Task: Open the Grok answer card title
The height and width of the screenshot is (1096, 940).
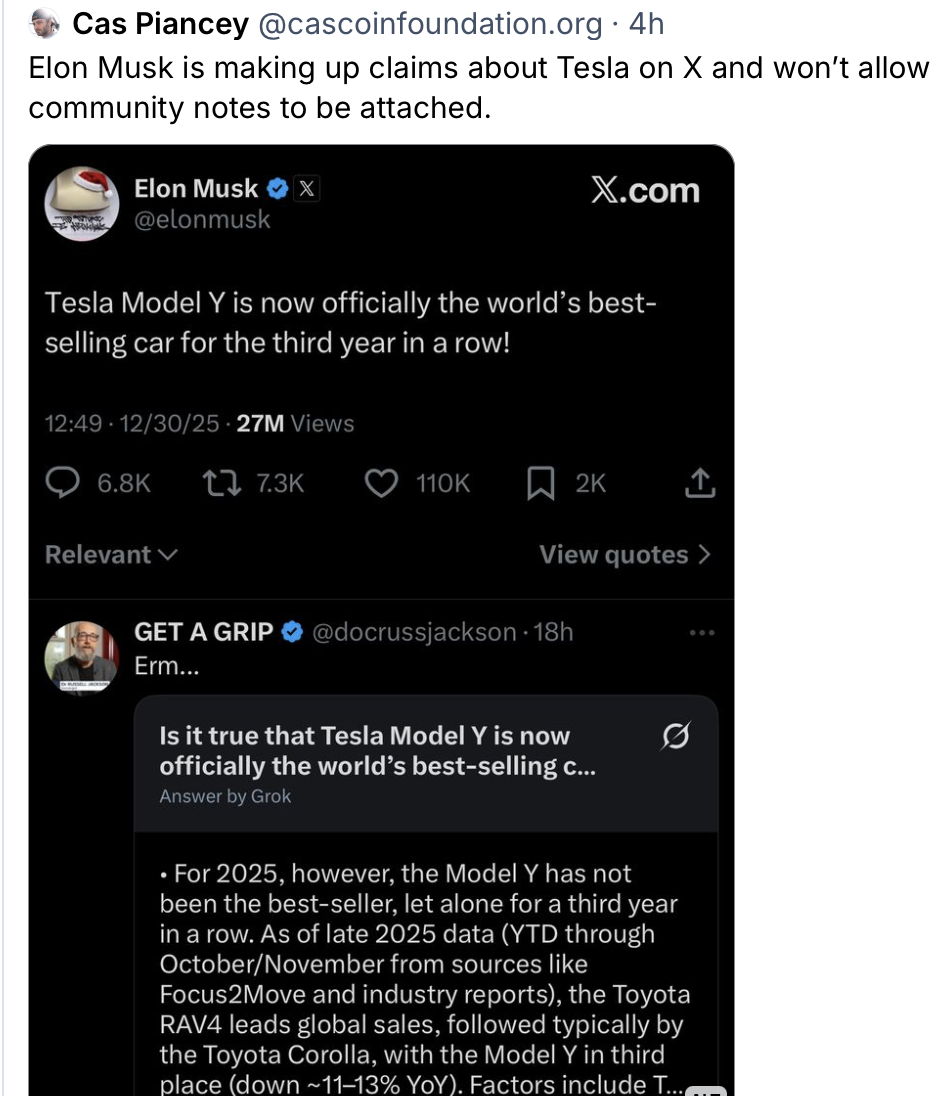Action: pos(365,751)
